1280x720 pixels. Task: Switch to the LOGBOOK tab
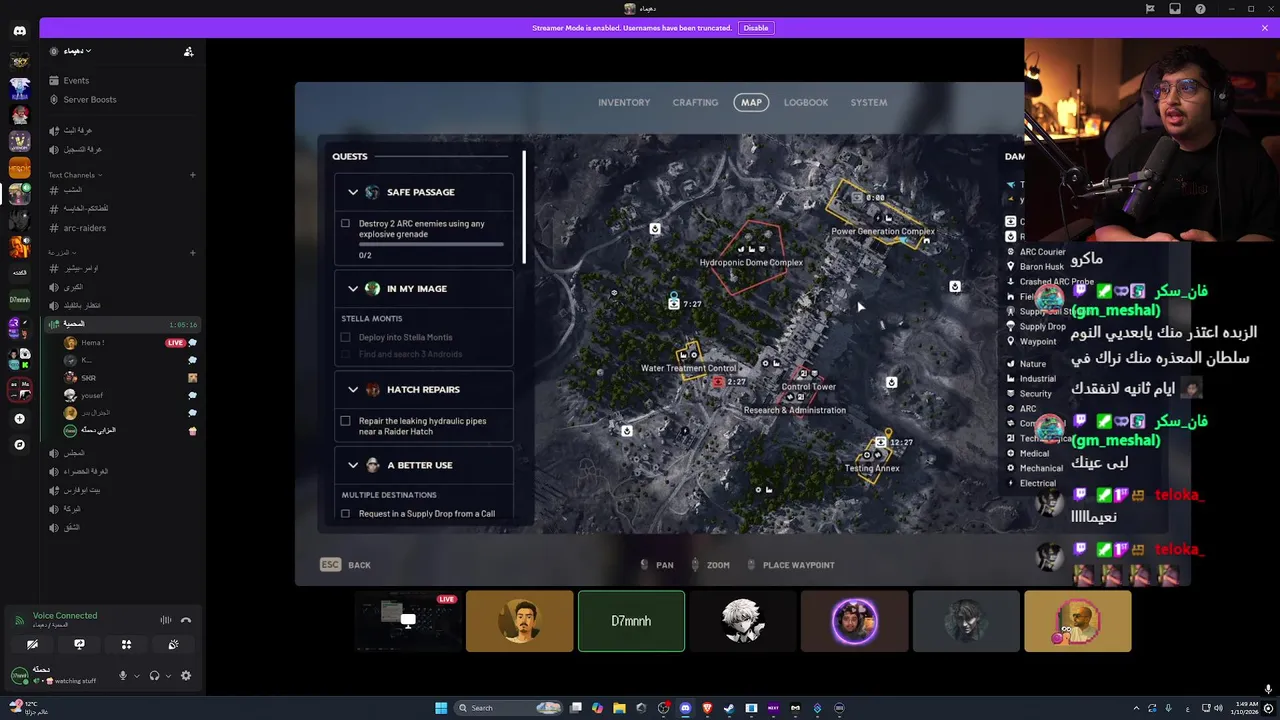click(x=806, y=102)
